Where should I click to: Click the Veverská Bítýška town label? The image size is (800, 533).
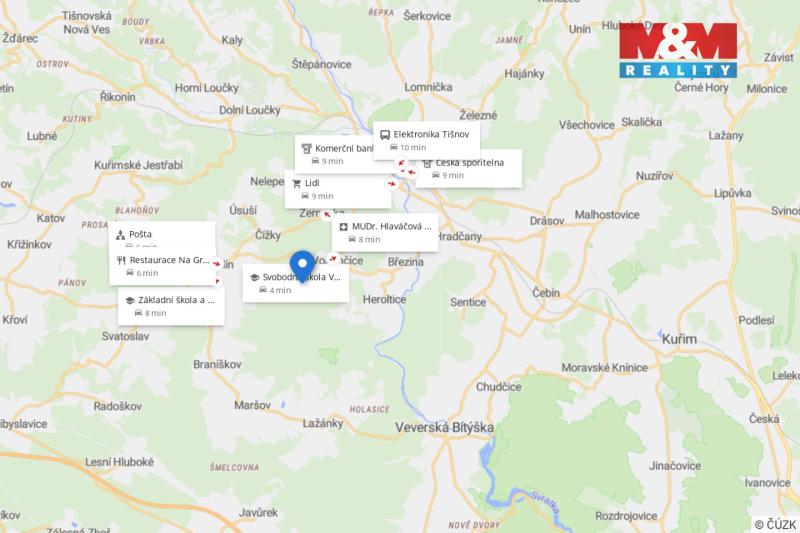442,425
